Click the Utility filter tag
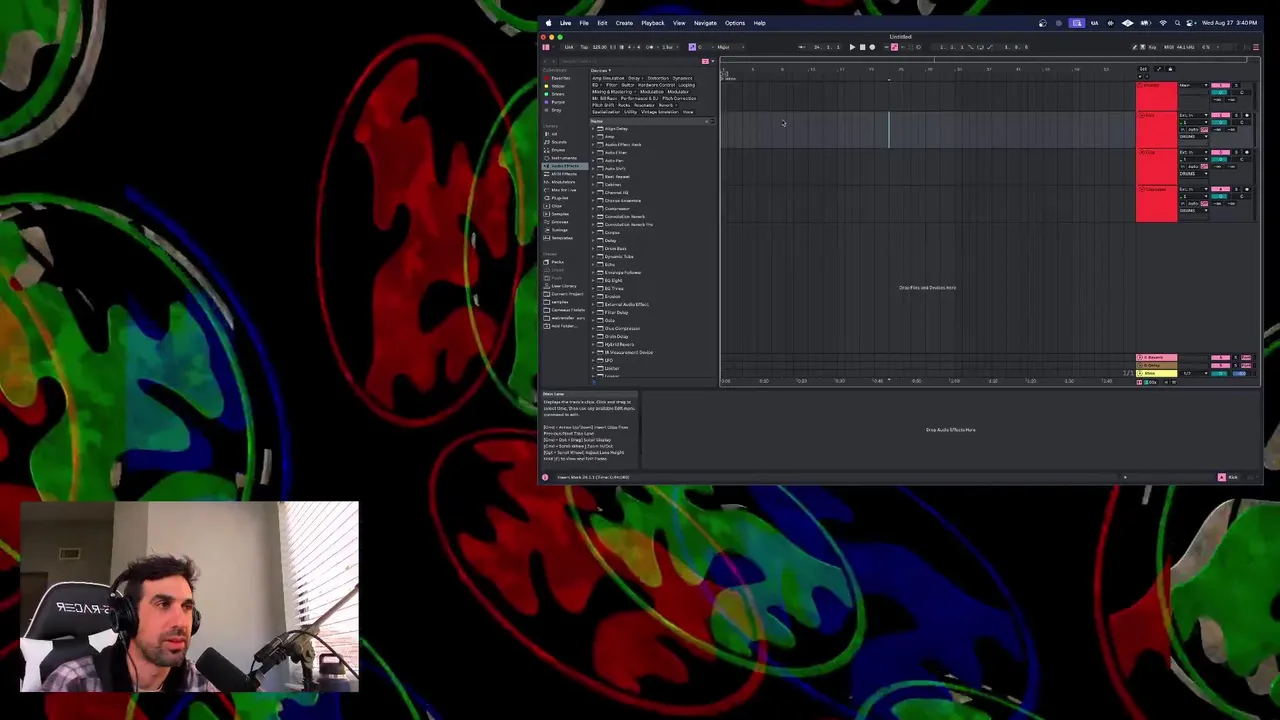 pos(631,112)
